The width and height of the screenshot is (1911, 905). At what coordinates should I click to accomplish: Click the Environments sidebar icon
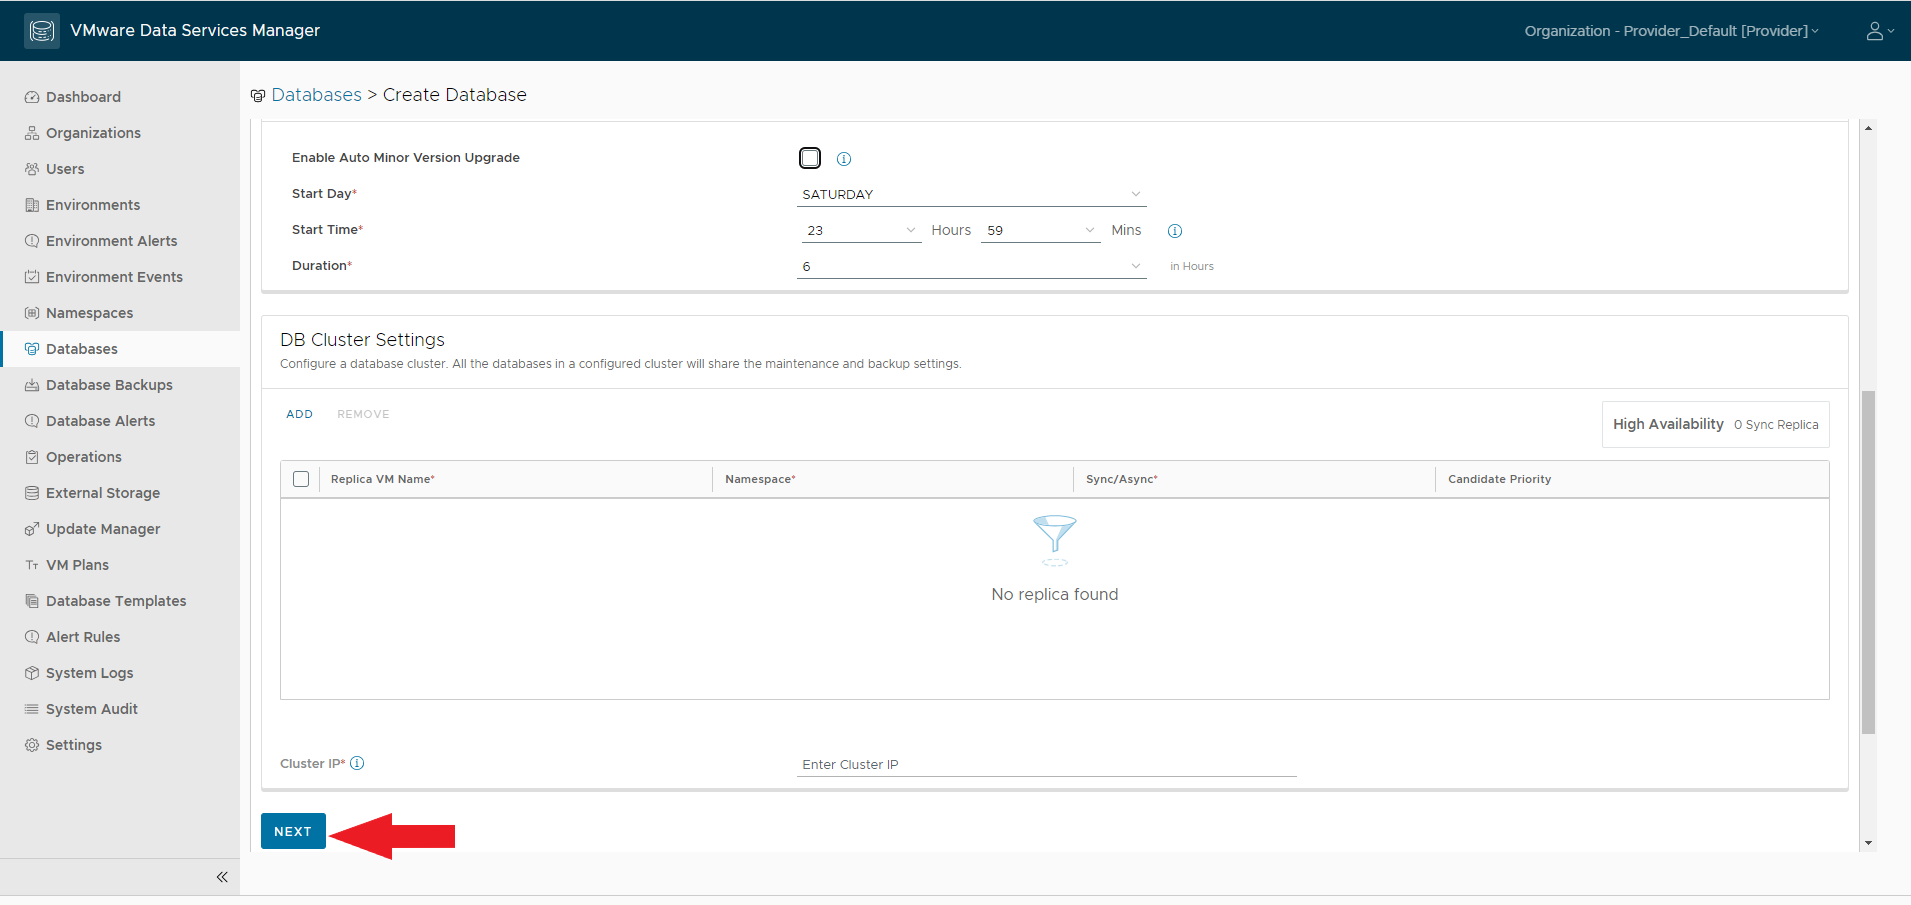pyautogui.click(x=32, y=205)
